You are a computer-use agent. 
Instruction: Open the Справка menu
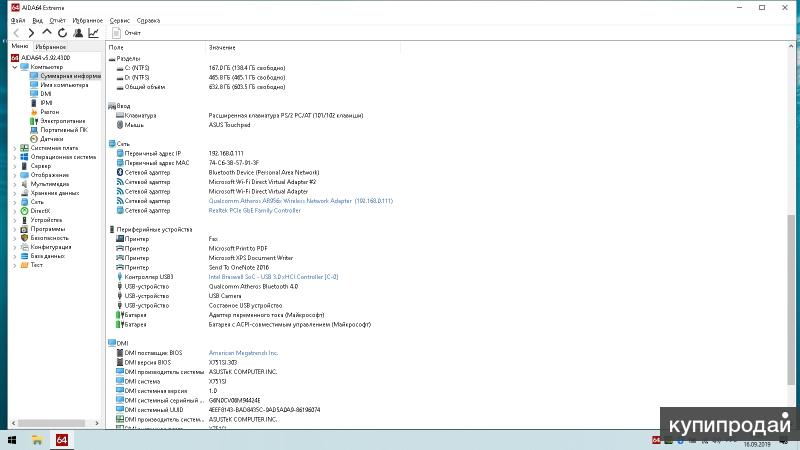click(x=148, y=20)
